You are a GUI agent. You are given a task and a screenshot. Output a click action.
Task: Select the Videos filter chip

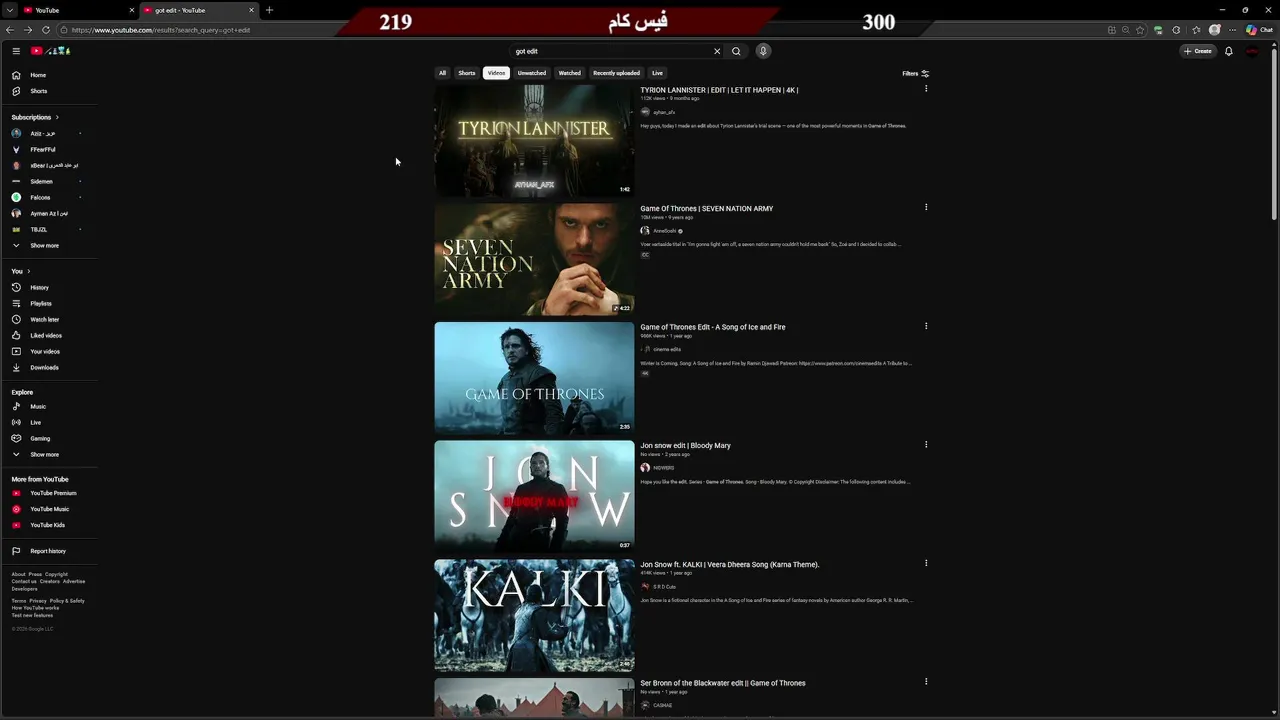click(496, 73)
